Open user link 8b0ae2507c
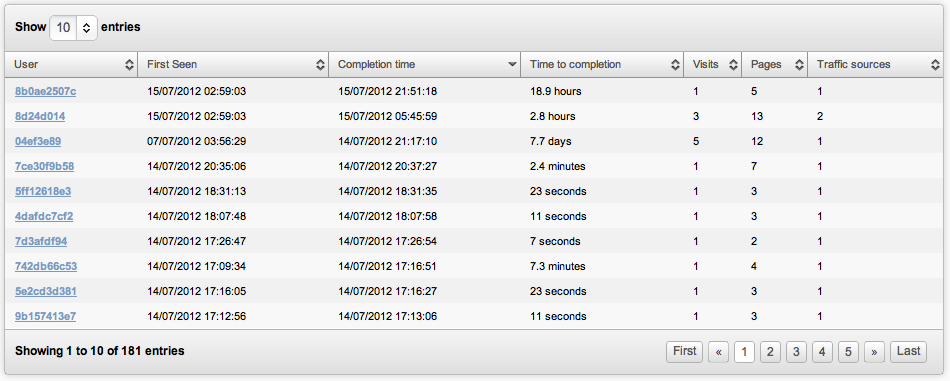Image resolution: width=950 pixels, height=381 pixels. [45, 91]
